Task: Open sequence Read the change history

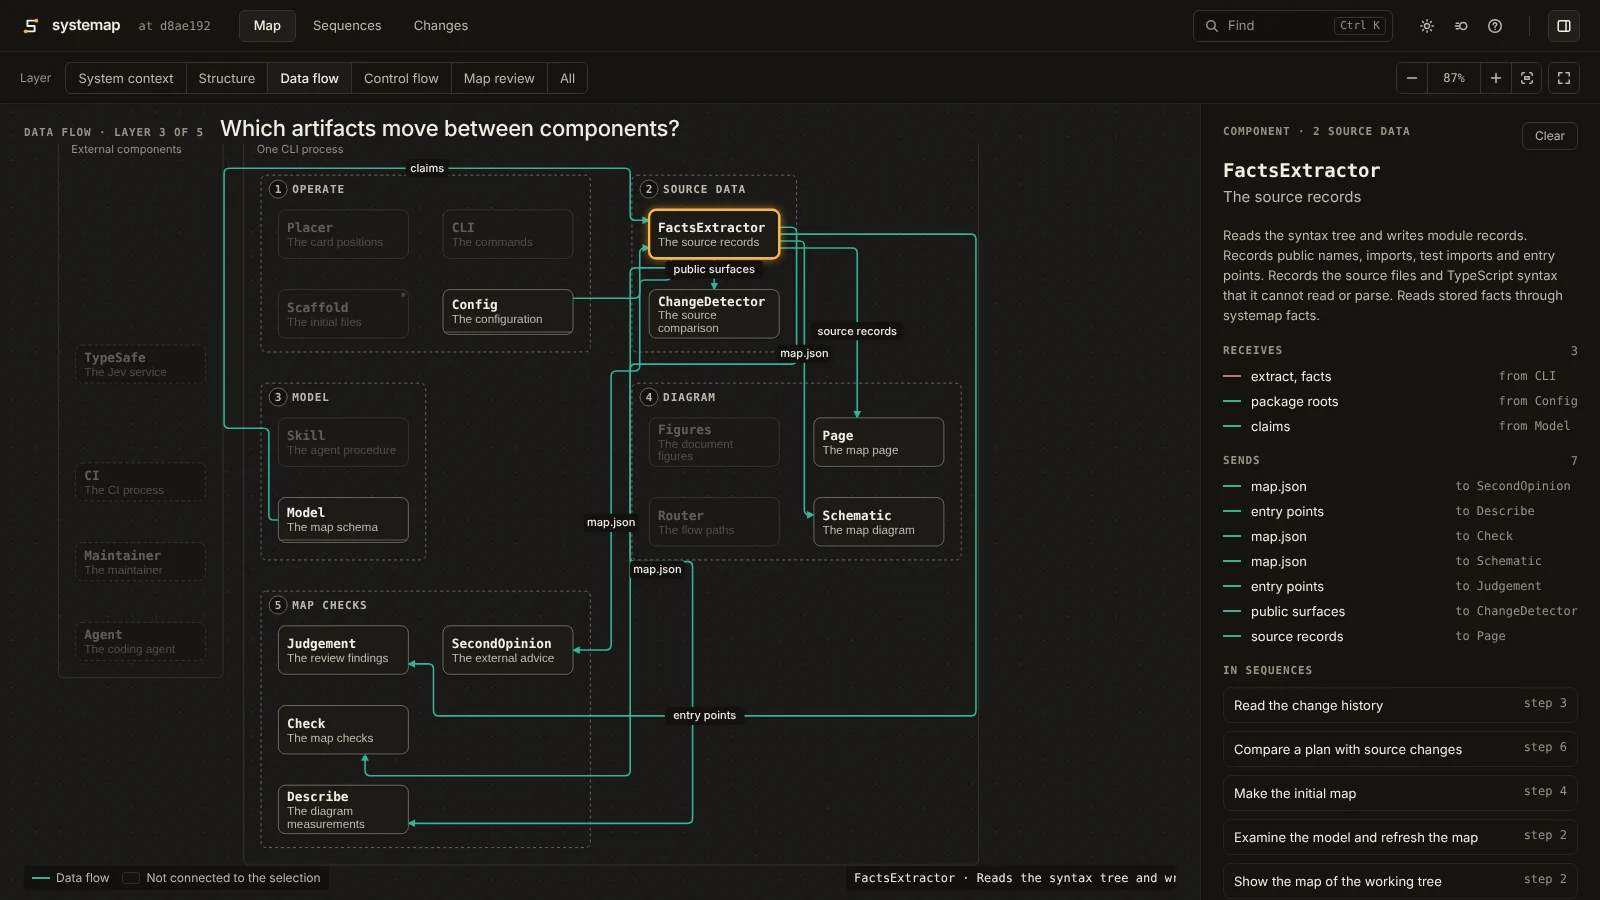Action: (1400, 705)
